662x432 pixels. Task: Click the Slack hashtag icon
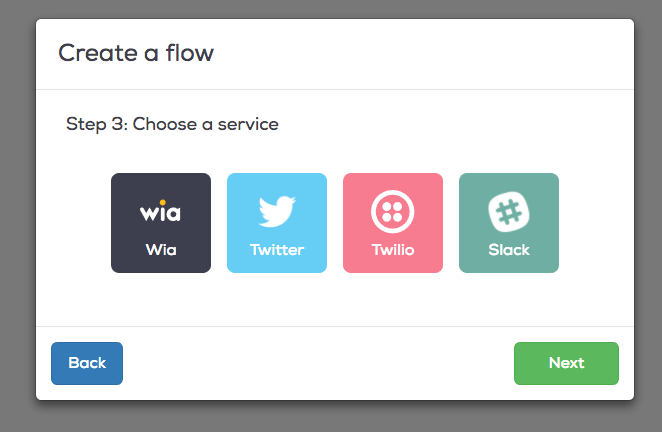(x=509, y=212)
